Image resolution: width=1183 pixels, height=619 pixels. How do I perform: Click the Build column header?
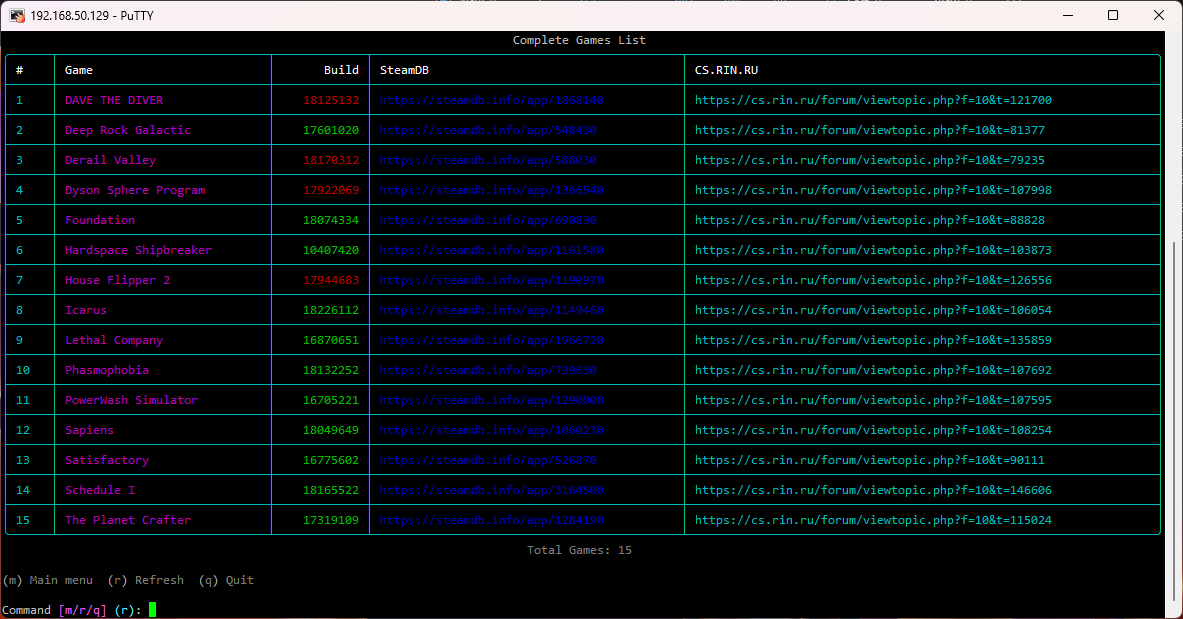click(x=341, y=70)
